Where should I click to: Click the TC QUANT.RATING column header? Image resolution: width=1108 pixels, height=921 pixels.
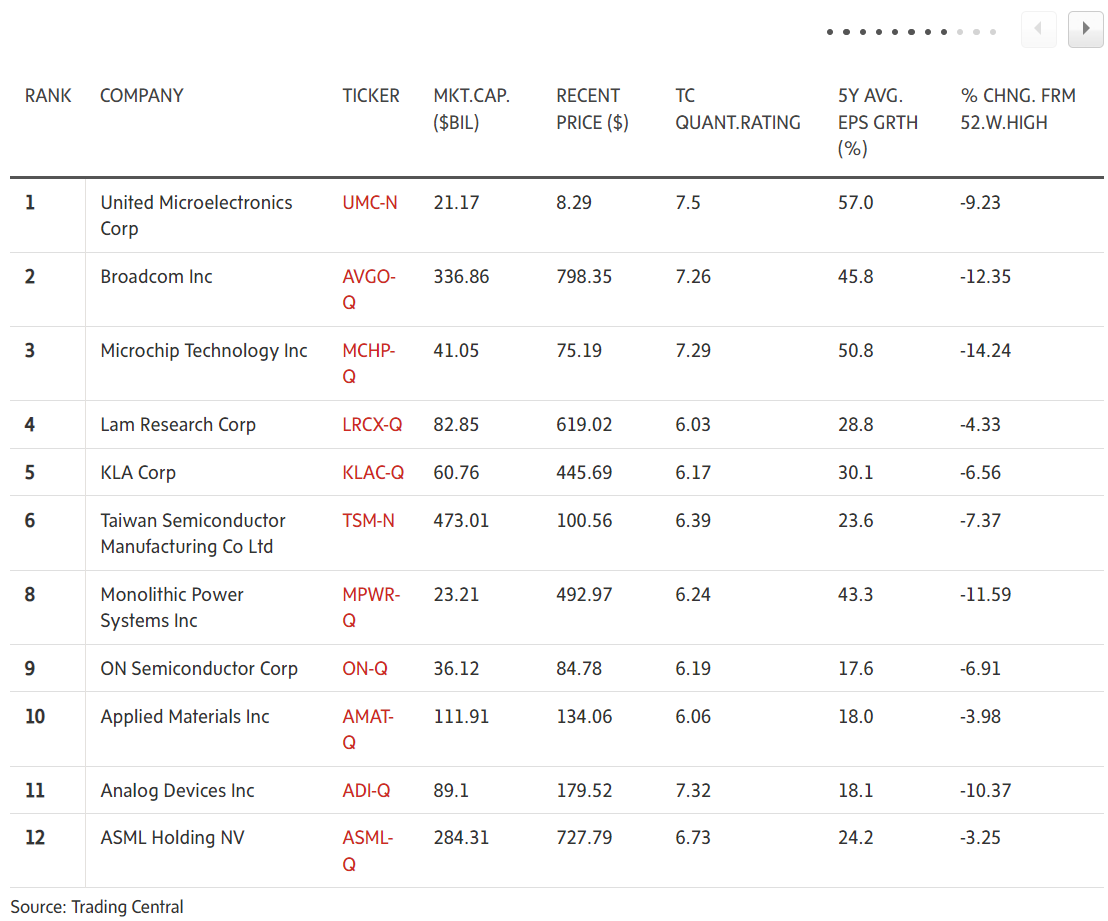[738, 109]
